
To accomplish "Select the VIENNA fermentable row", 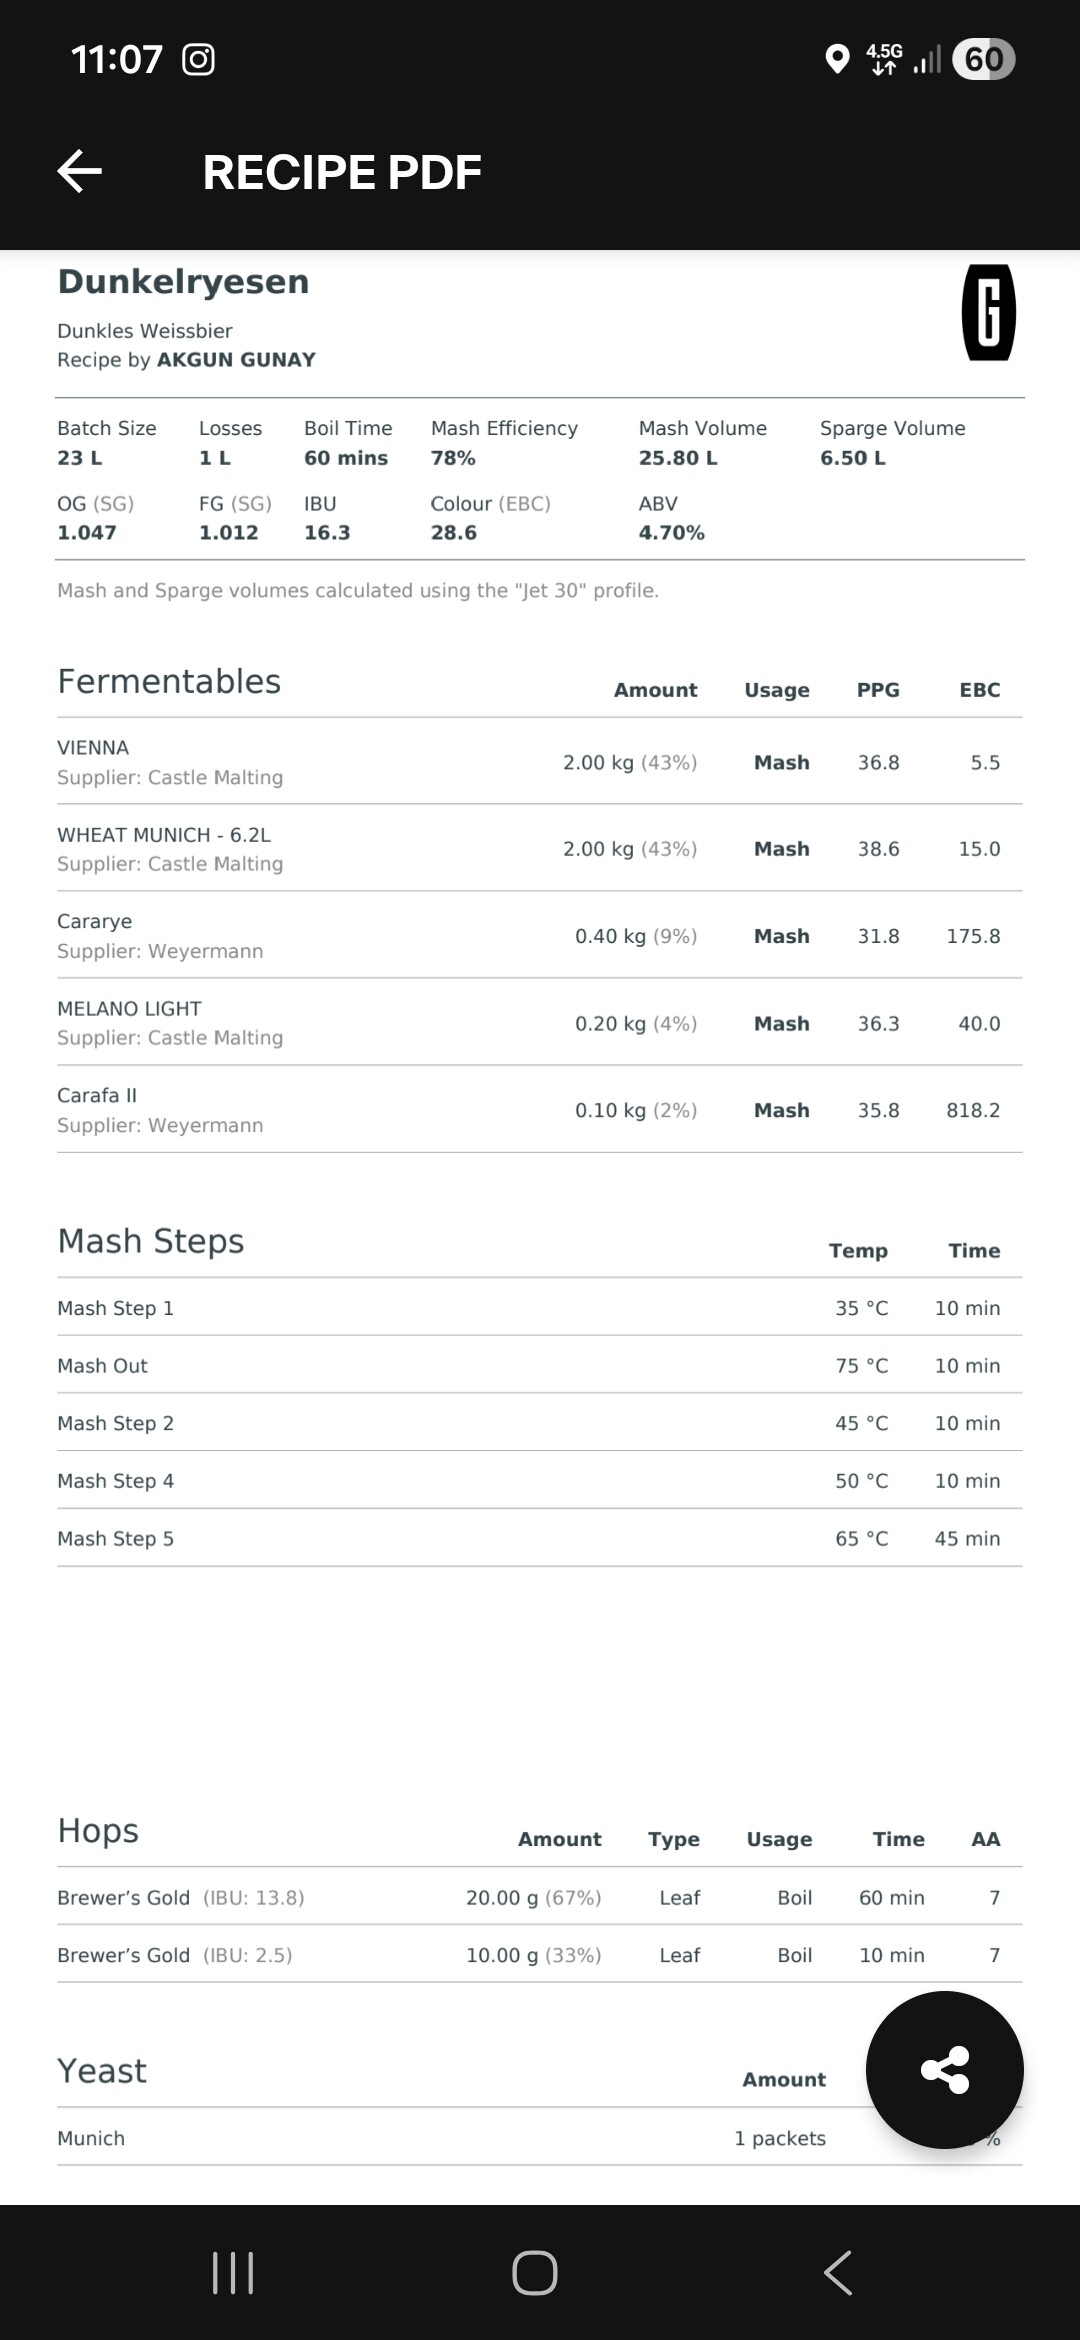I will (x=540, y=762).
